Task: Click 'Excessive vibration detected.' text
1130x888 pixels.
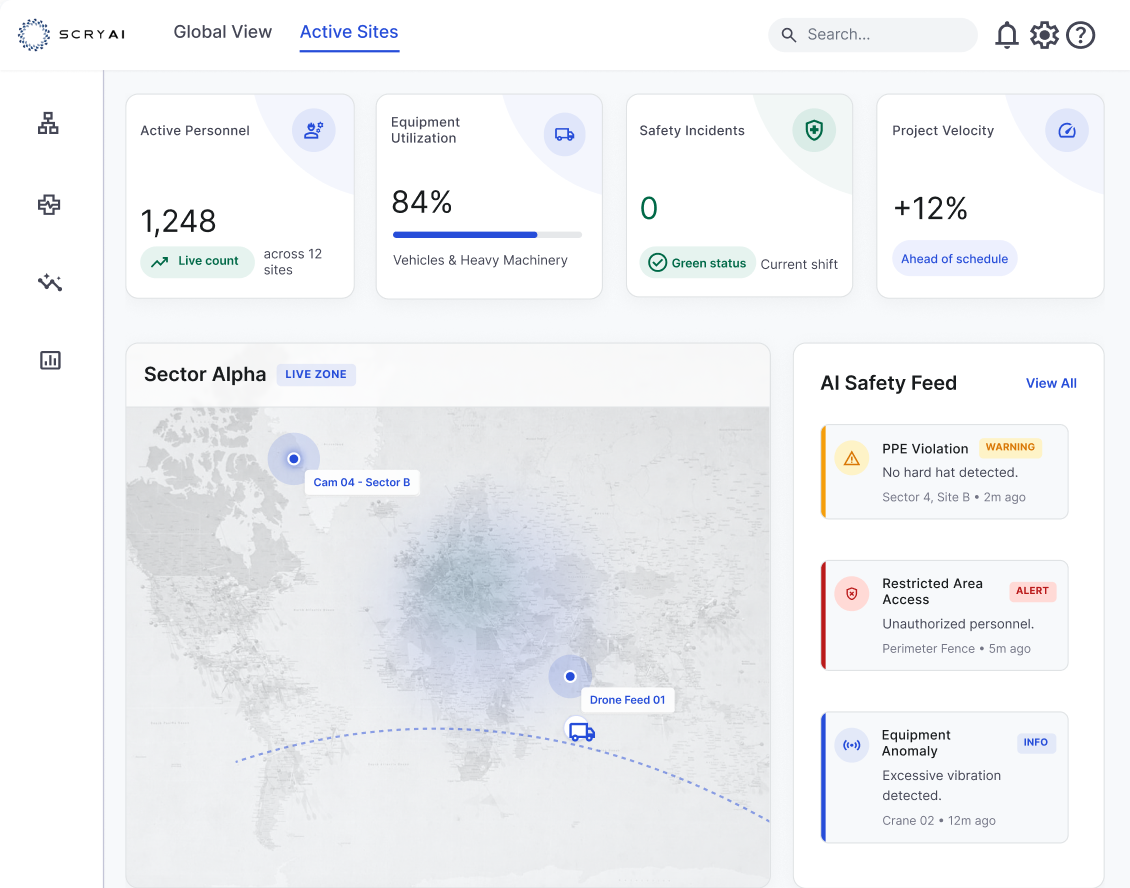Action: tap(941, 786)
